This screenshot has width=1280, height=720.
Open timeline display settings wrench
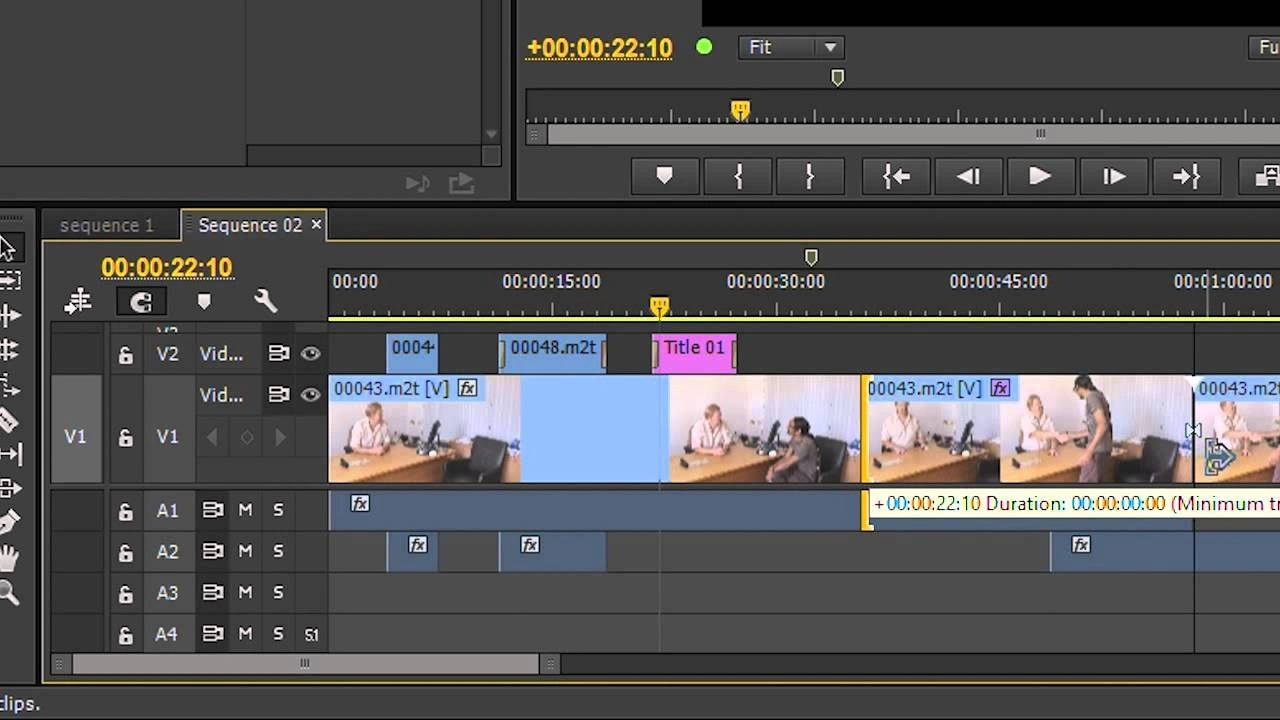(265, 301)
